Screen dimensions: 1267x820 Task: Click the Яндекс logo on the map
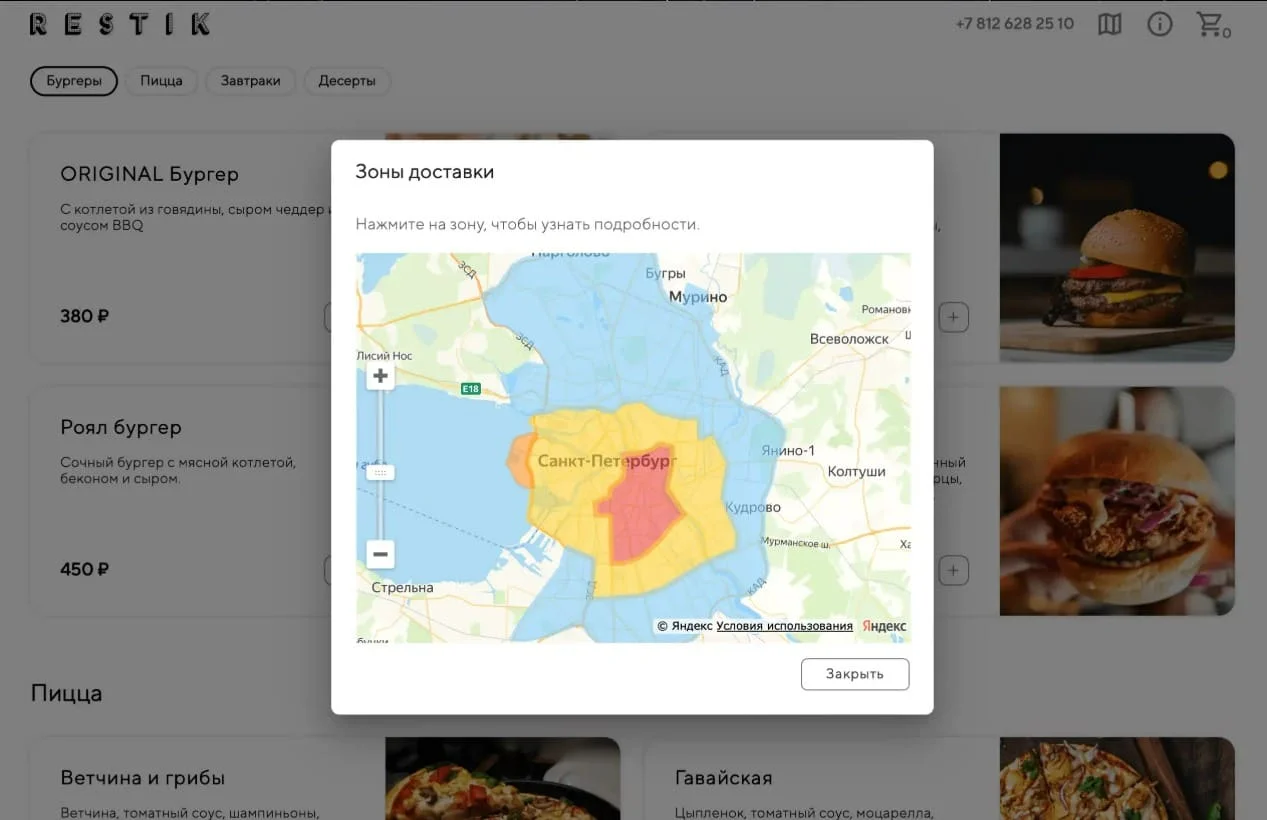pyautogui.click(x=884, y=626)
